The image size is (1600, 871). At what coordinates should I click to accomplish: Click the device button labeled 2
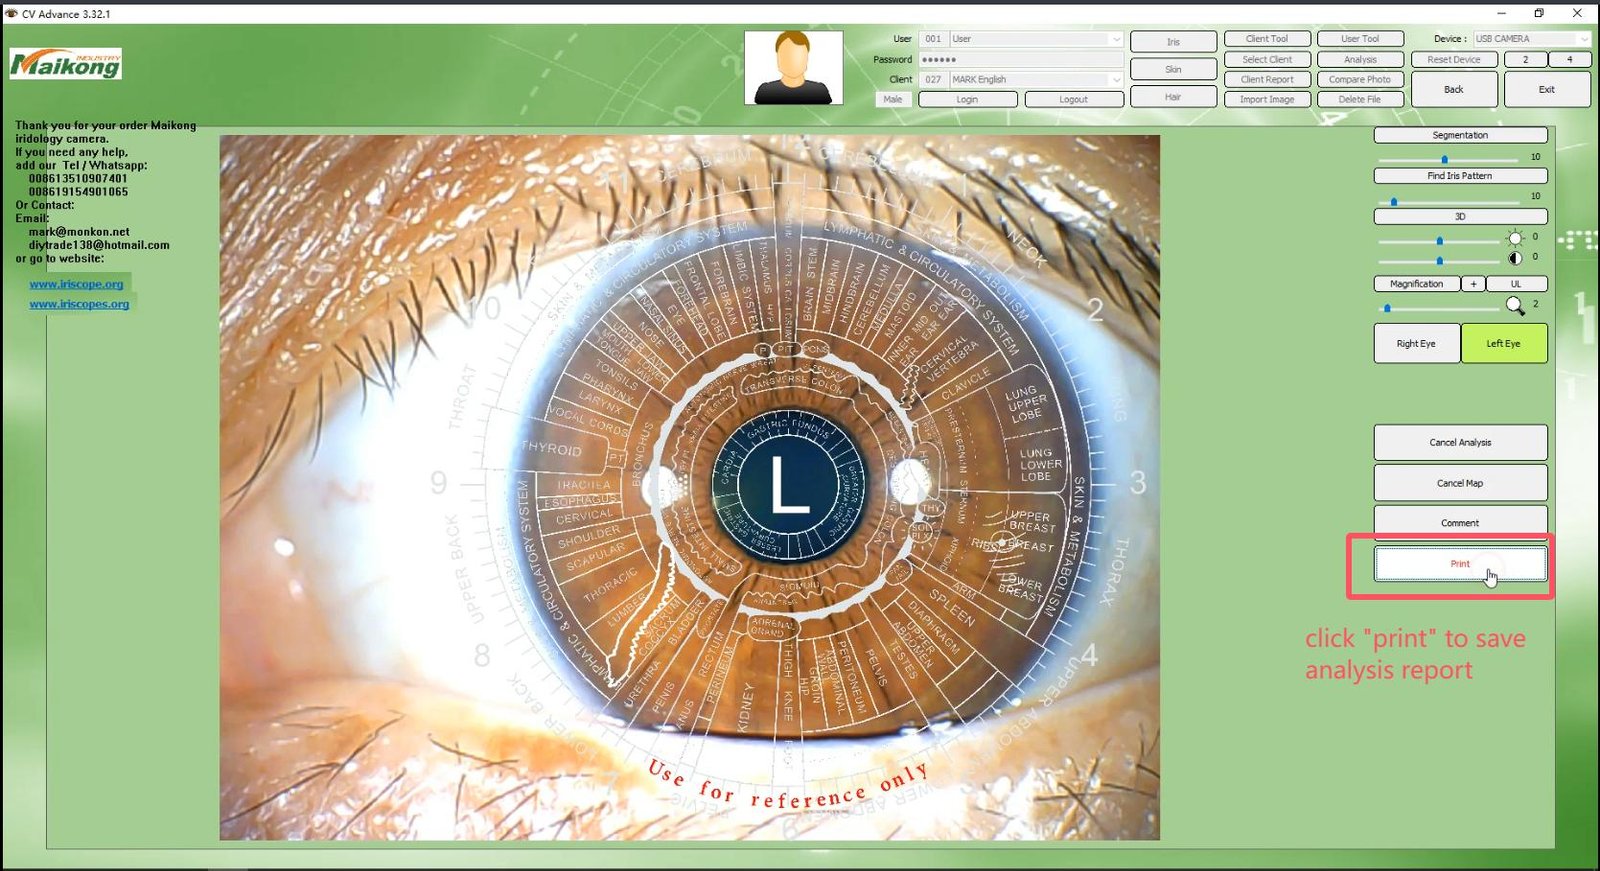1525,59
